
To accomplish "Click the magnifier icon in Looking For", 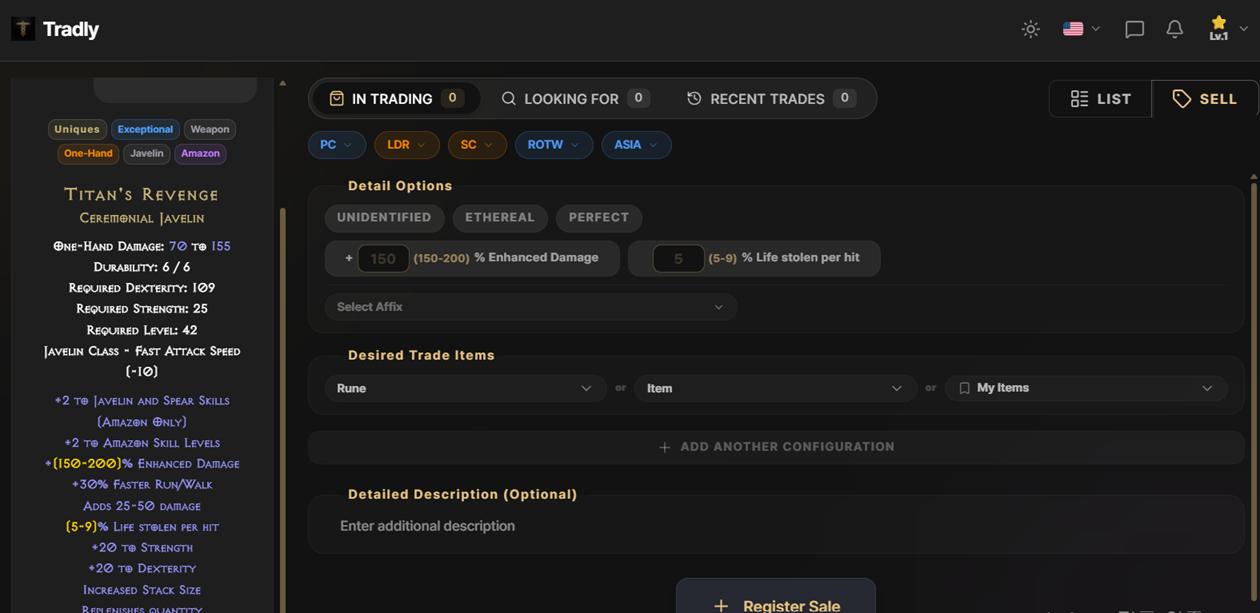I will point(508,98).
